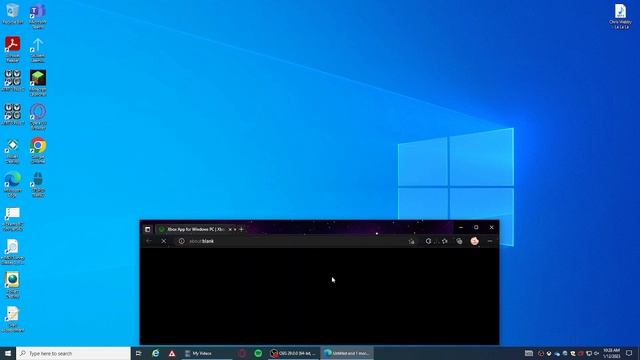
Task: Open Edge collections icon
Action: pyautogui.click(x=459, y=241)
